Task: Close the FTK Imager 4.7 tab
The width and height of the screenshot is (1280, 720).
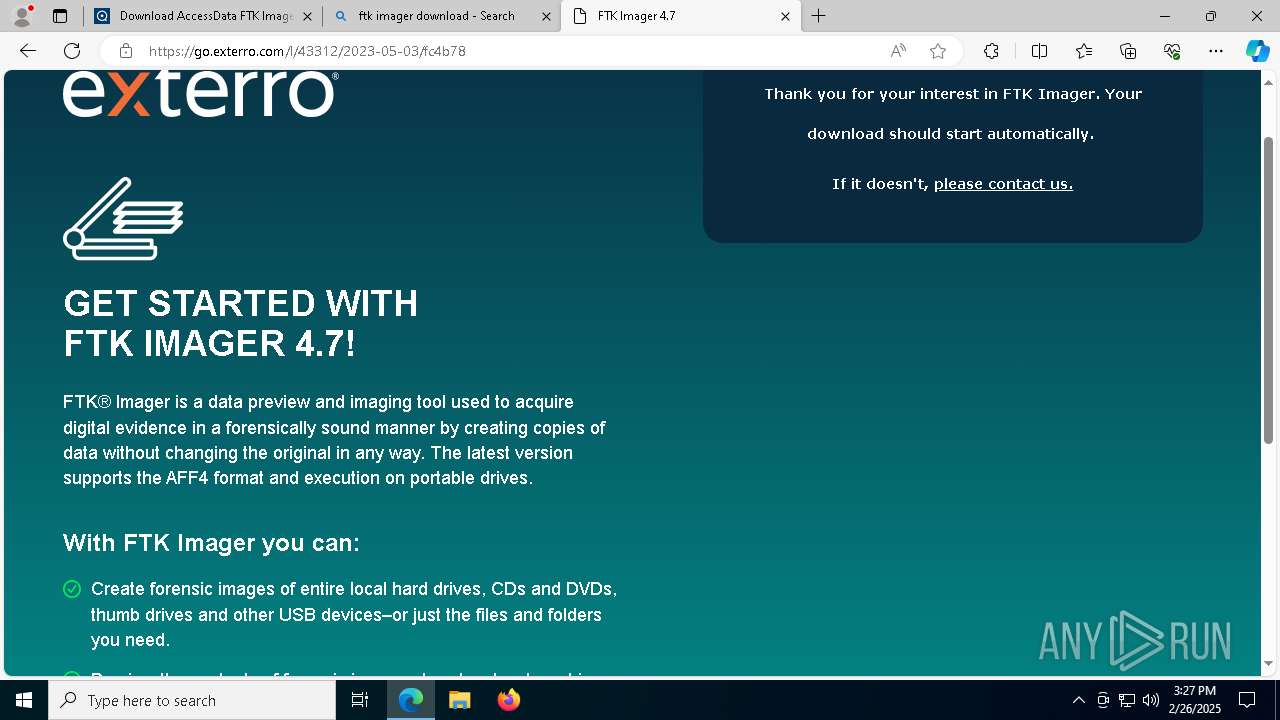Action: tap(785, 16)
